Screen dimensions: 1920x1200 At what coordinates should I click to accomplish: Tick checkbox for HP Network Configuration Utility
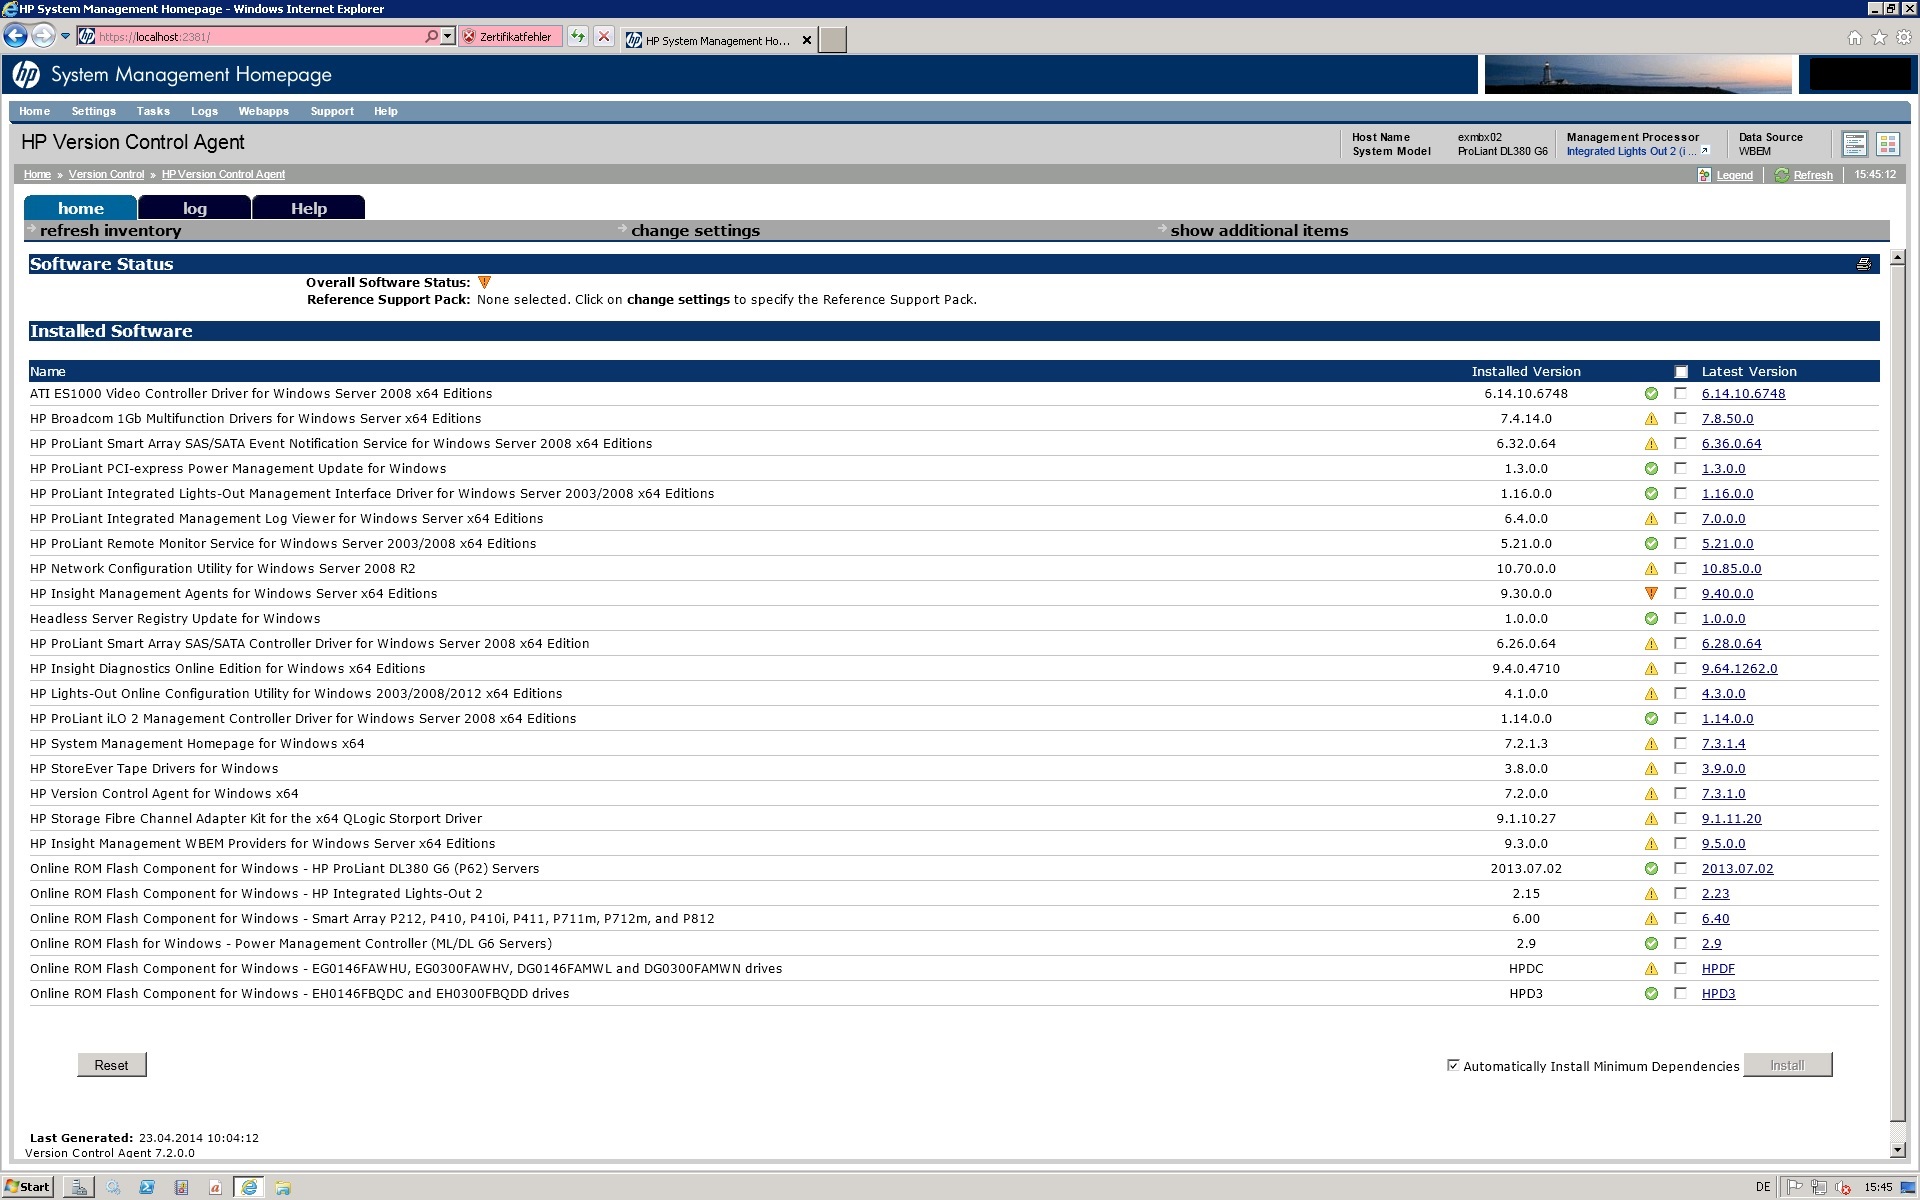1681,569
